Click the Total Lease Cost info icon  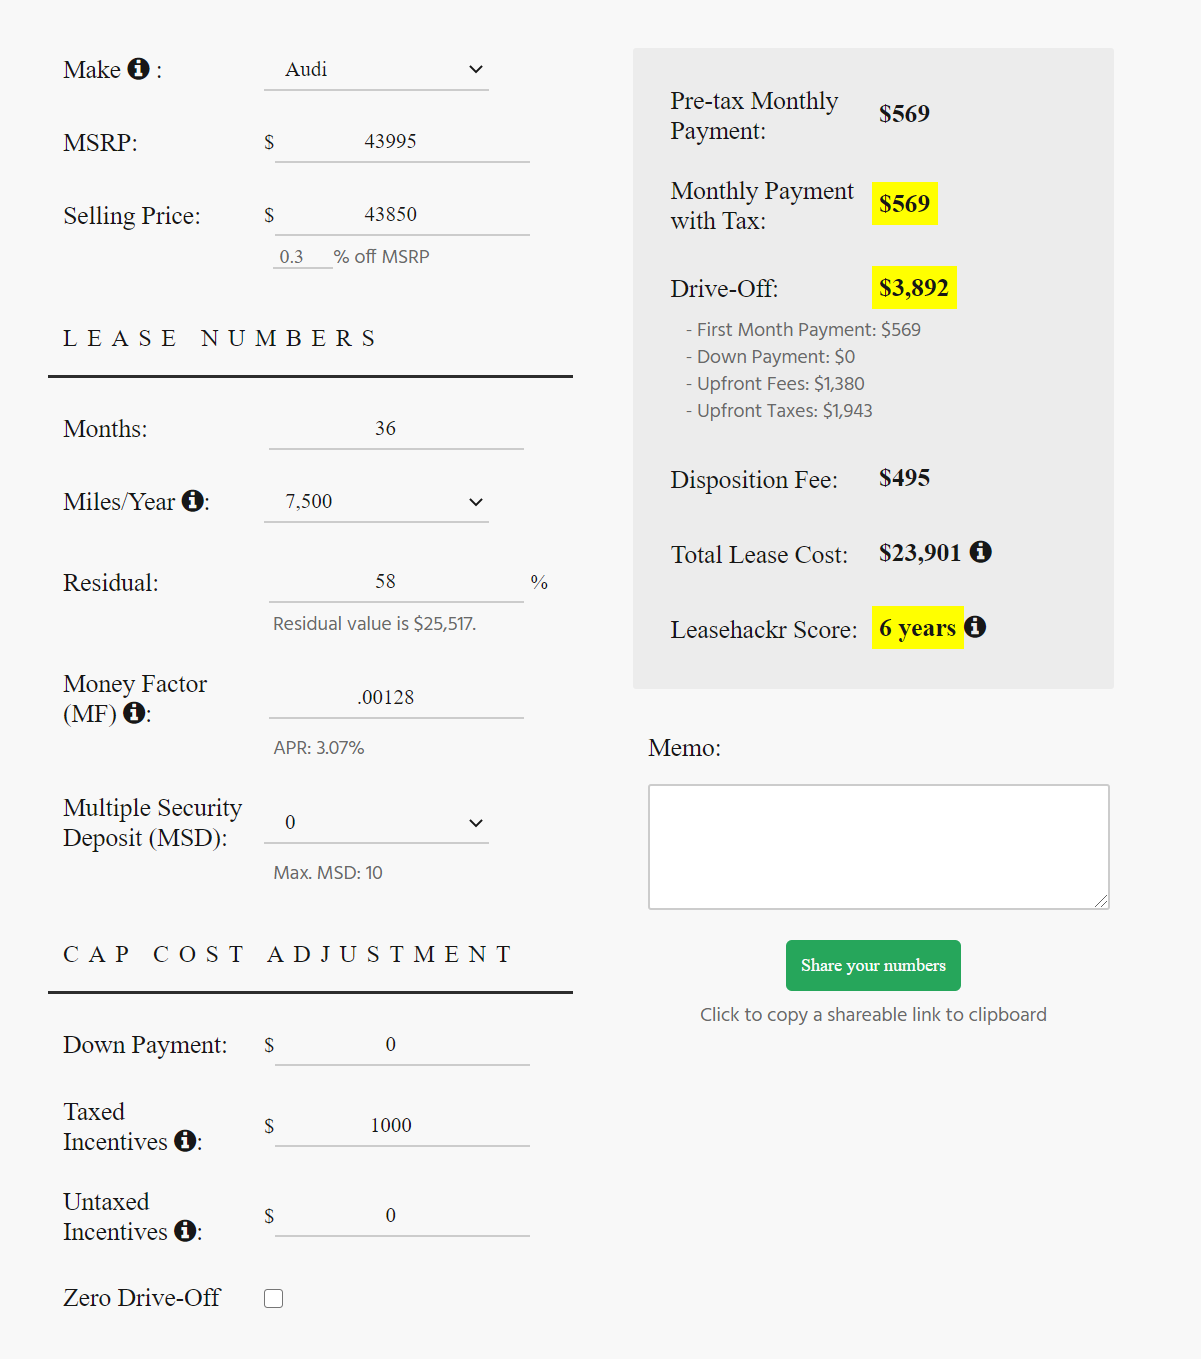981,551
